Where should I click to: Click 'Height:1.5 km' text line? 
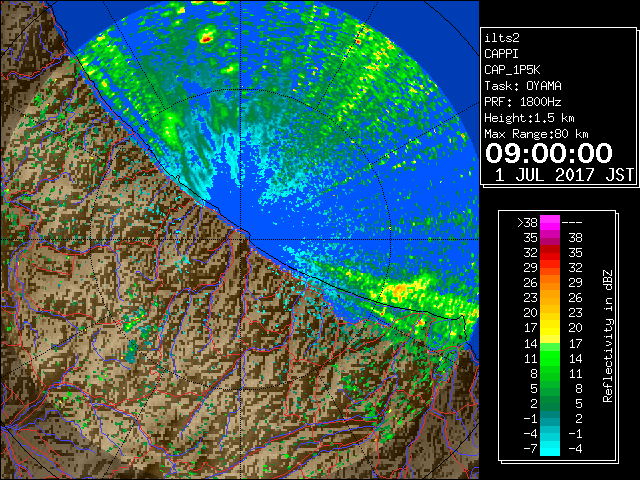click(529, 118)
